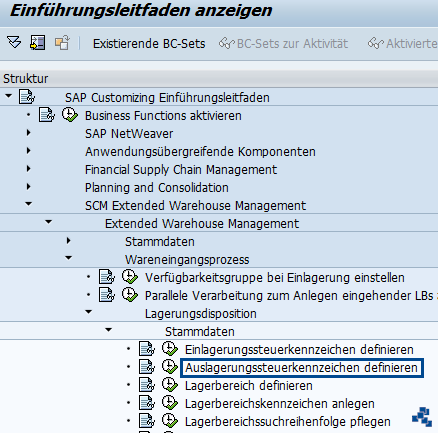Select Planning and Consolidation entry
Image resolution: width=438 pixels, height=433 pixels.
coord(157,188)
